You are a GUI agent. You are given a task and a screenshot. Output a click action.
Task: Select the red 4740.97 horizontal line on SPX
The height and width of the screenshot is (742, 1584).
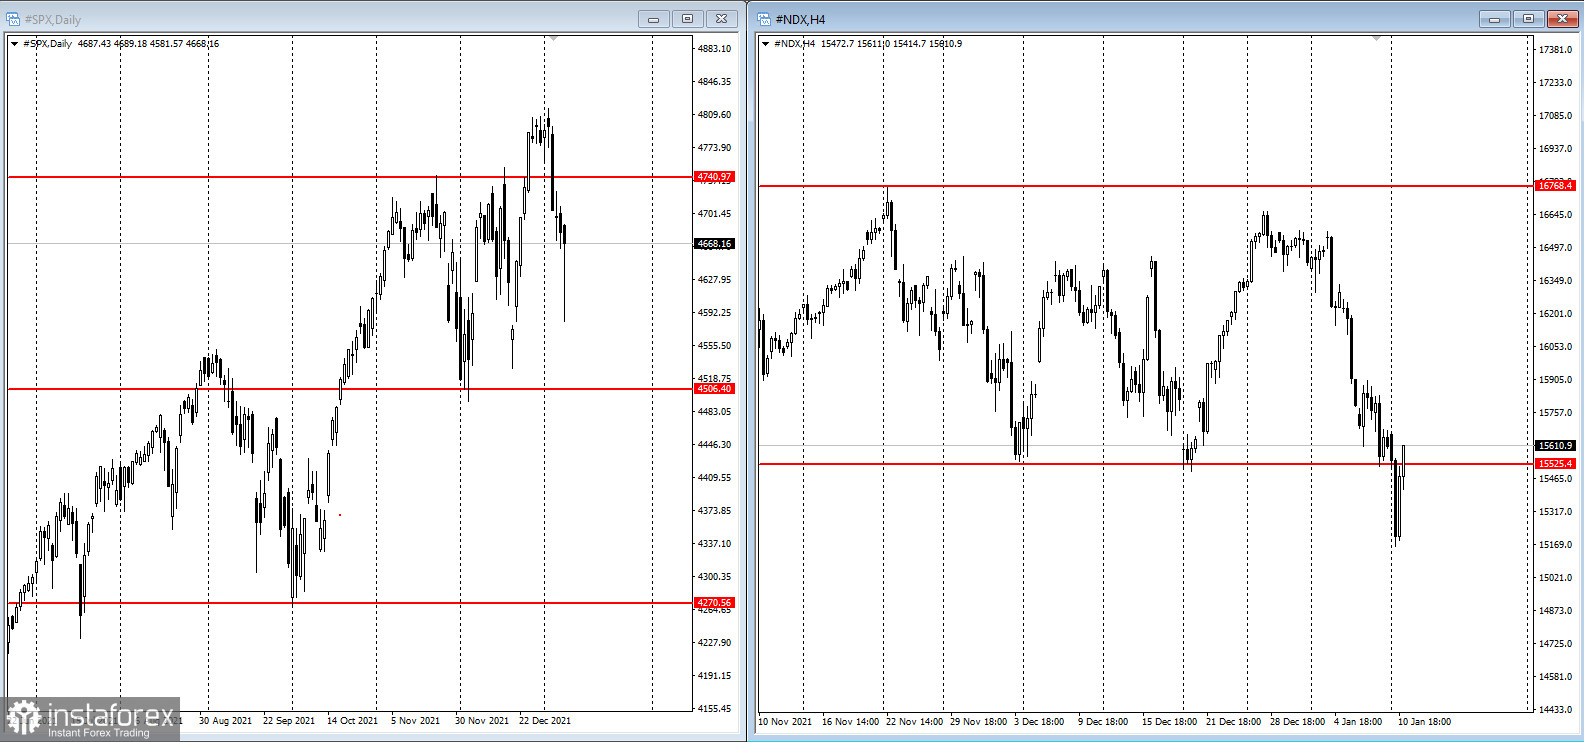(350, 177)
